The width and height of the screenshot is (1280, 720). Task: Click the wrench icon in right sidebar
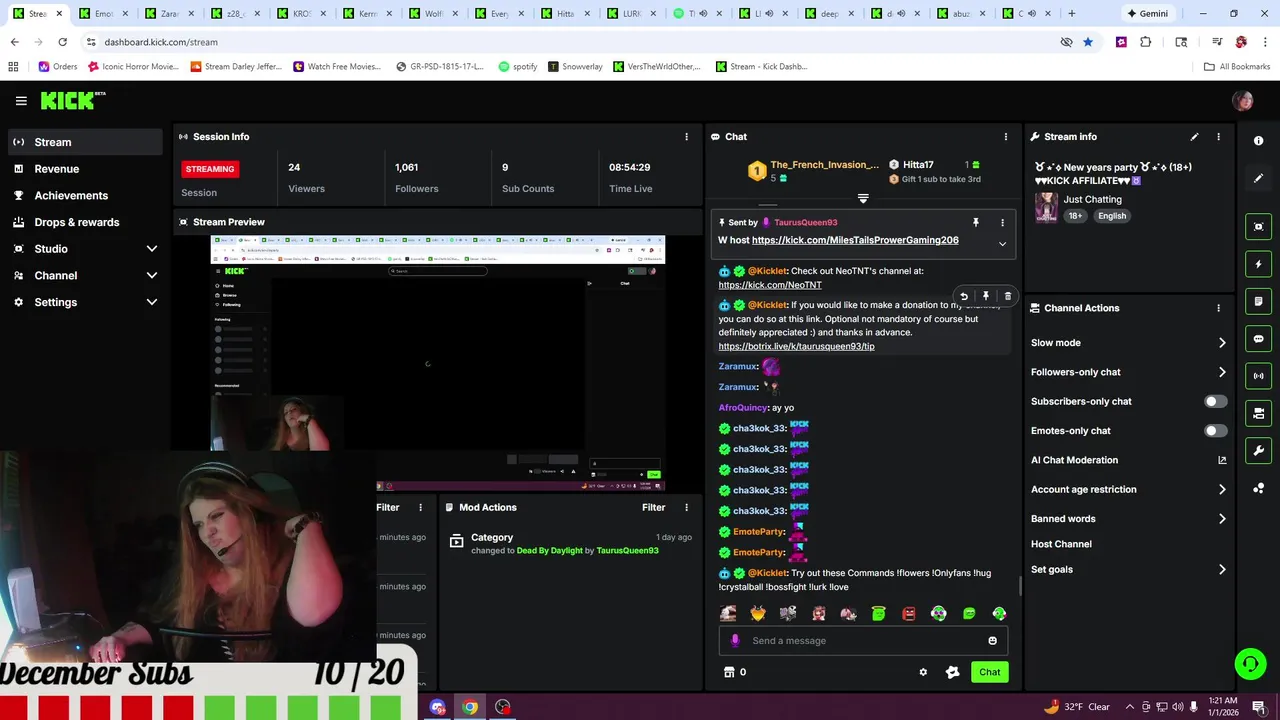(1259, 451)
